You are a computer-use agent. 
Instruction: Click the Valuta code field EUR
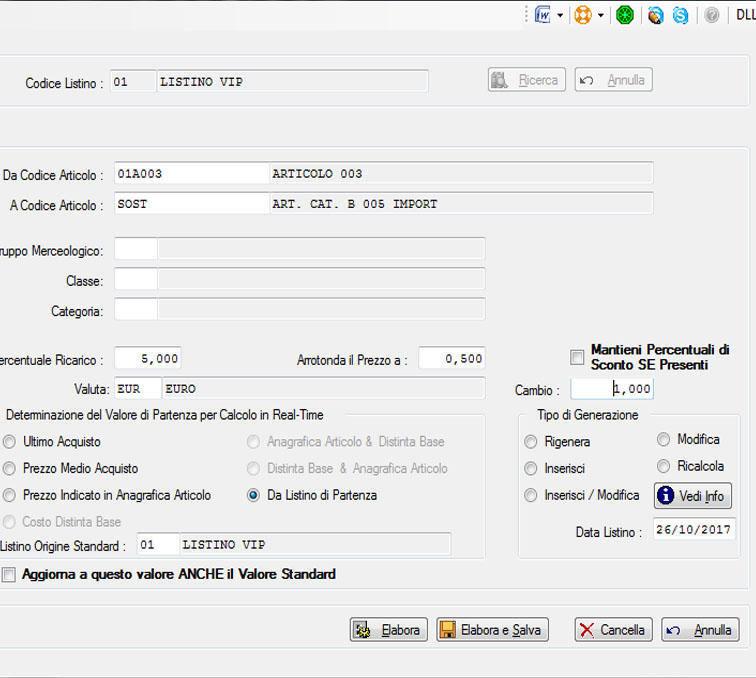click(x=138, y=389)
